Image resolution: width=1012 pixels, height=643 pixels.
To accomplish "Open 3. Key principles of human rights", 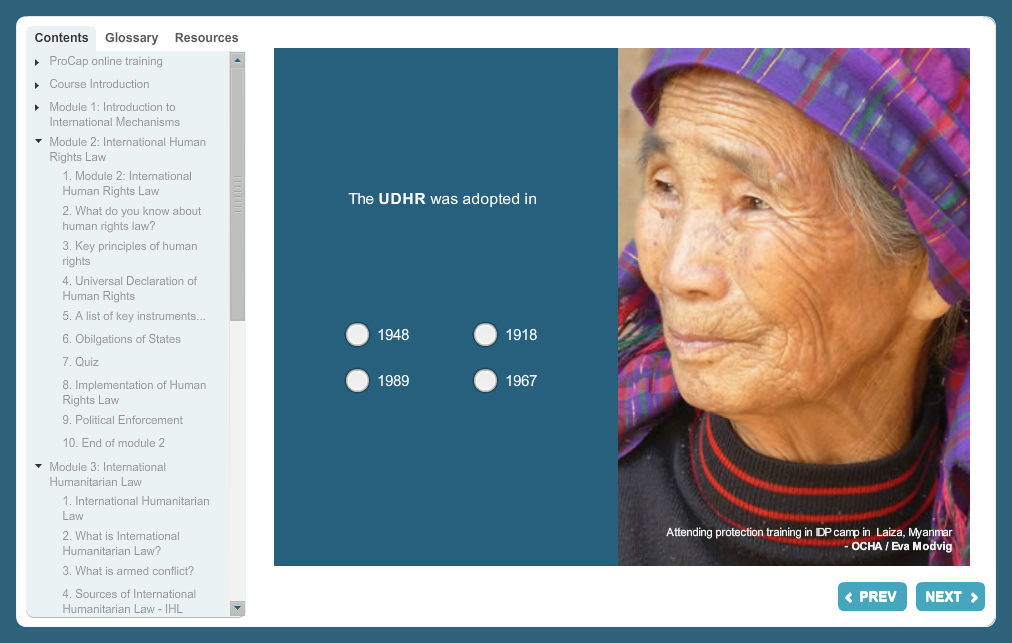I will point(130,253).
